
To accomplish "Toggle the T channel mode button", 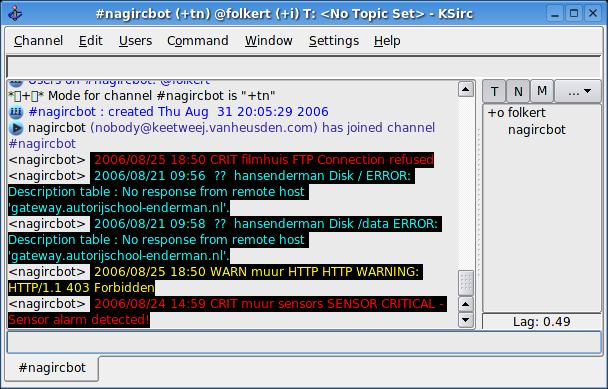I will (x=494, y=92).
